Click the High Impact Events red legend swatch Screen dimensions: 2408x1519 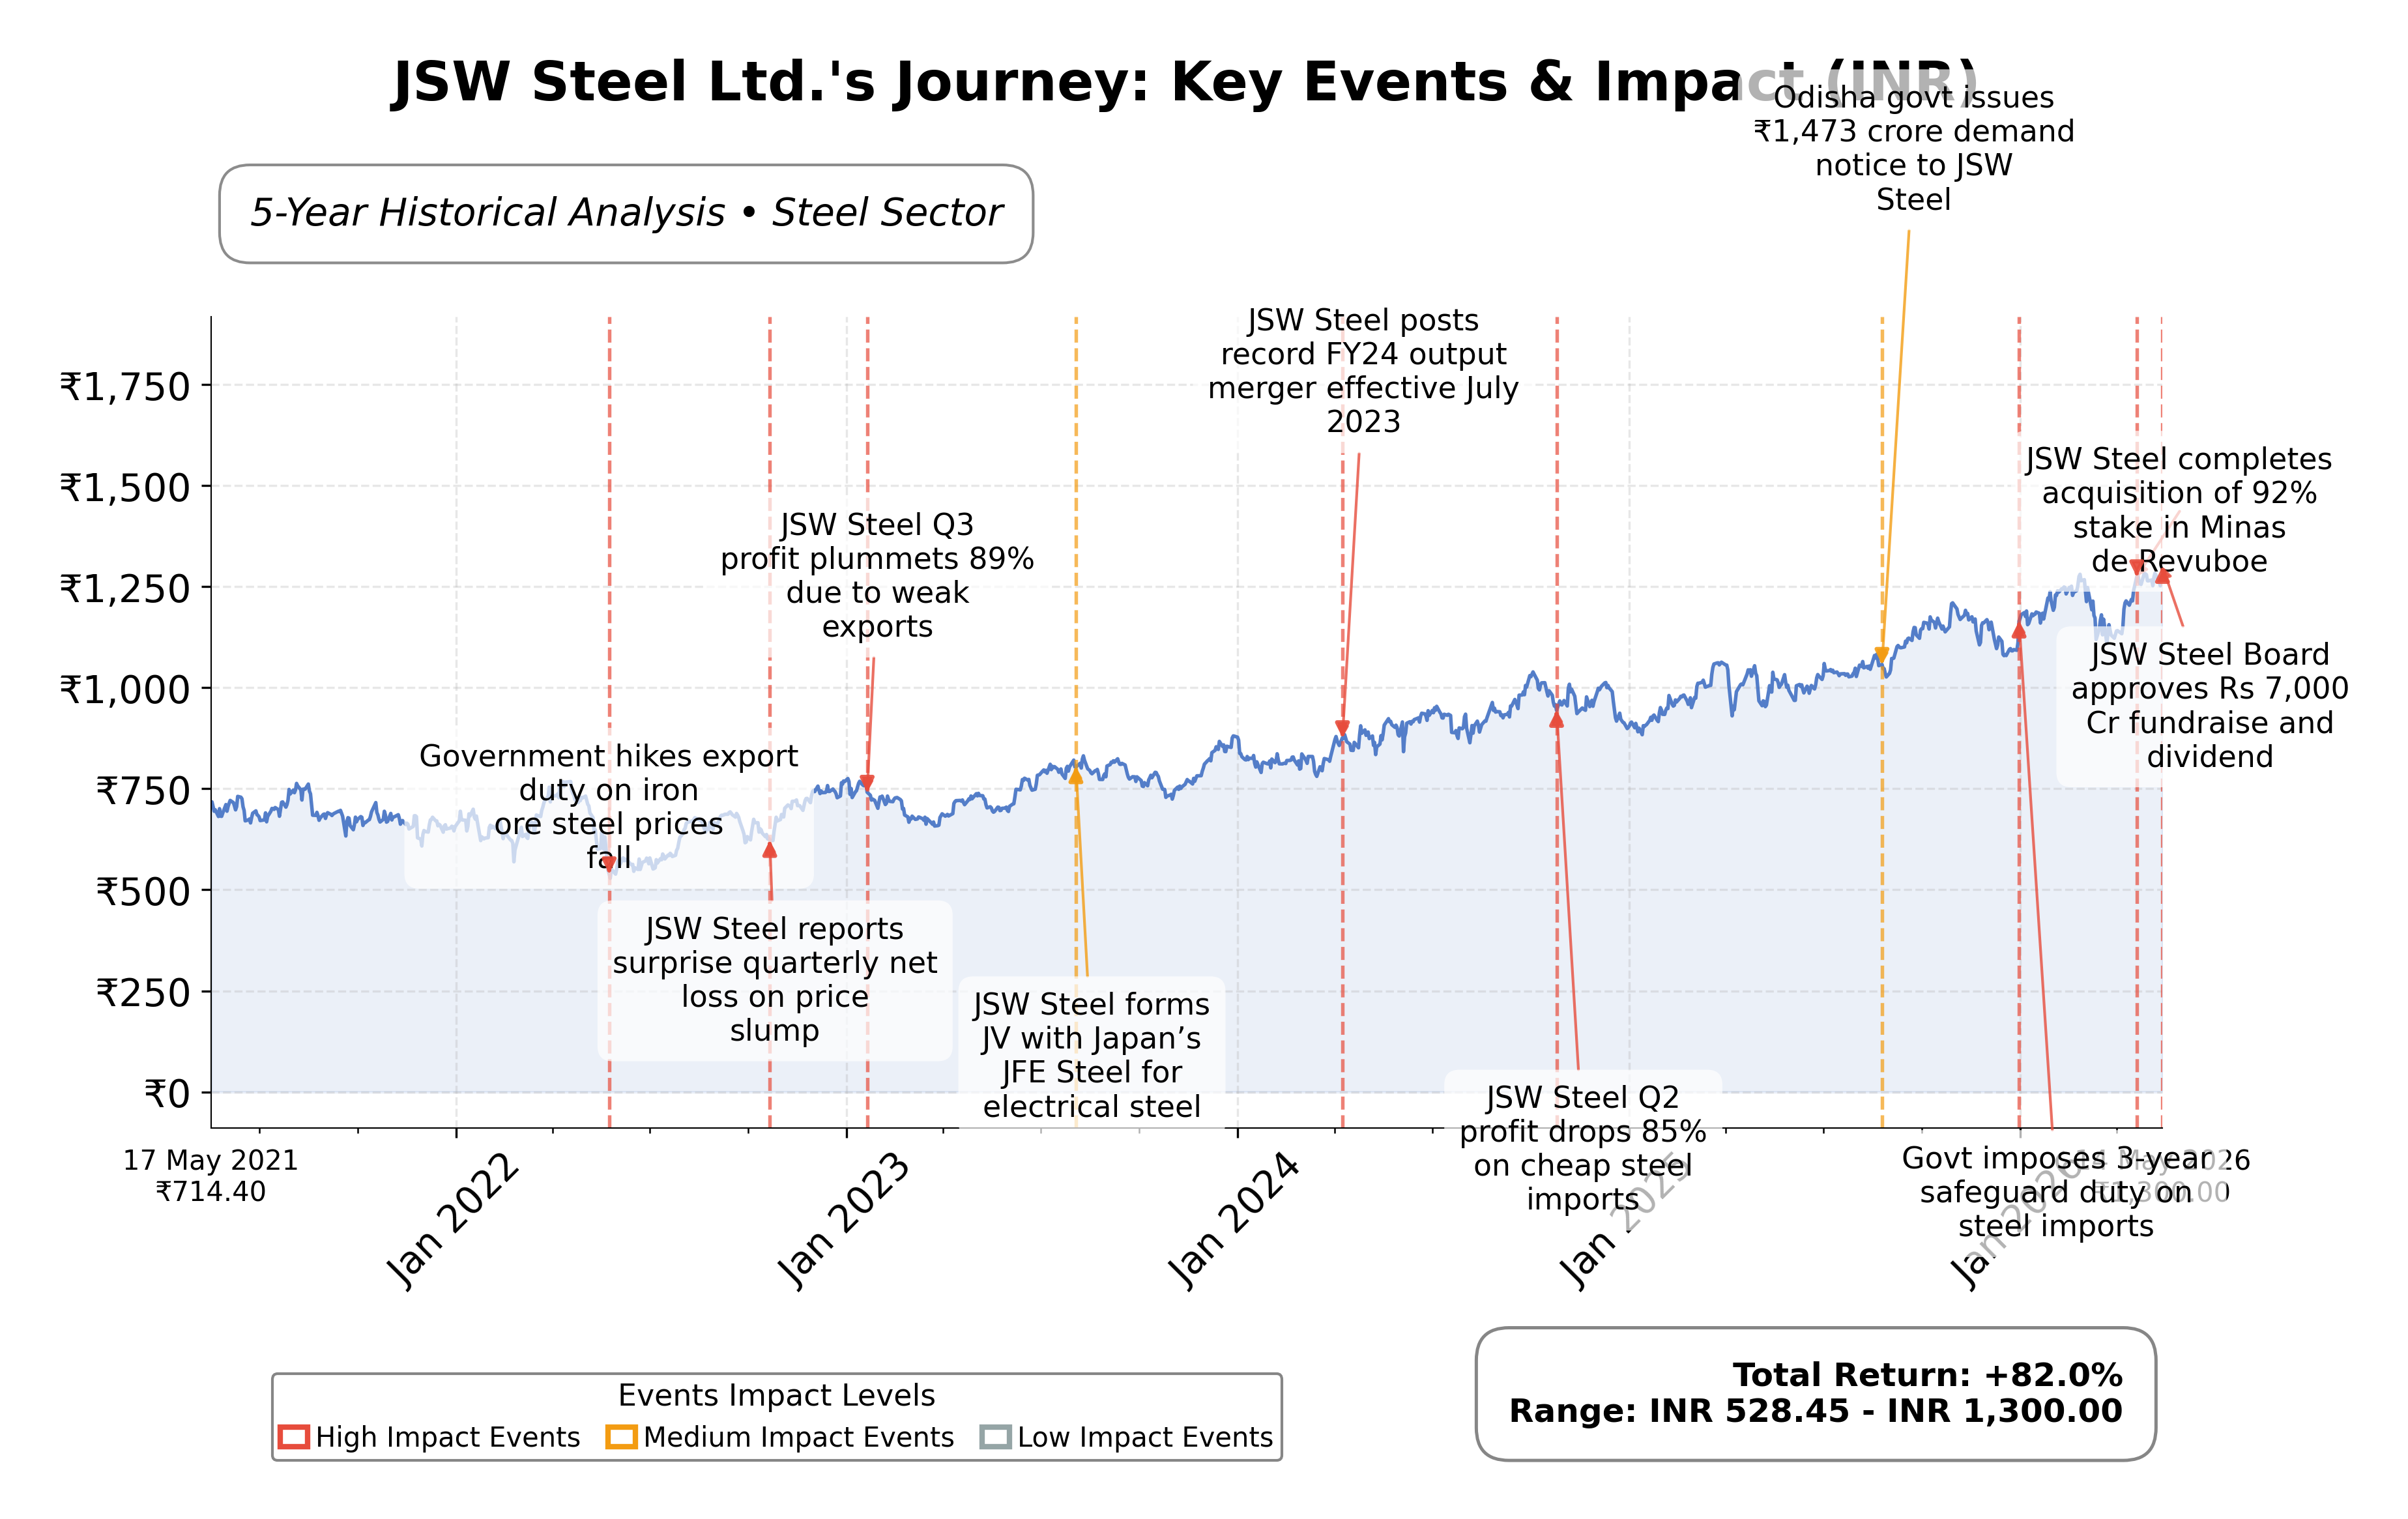[x=294, y=1437]
